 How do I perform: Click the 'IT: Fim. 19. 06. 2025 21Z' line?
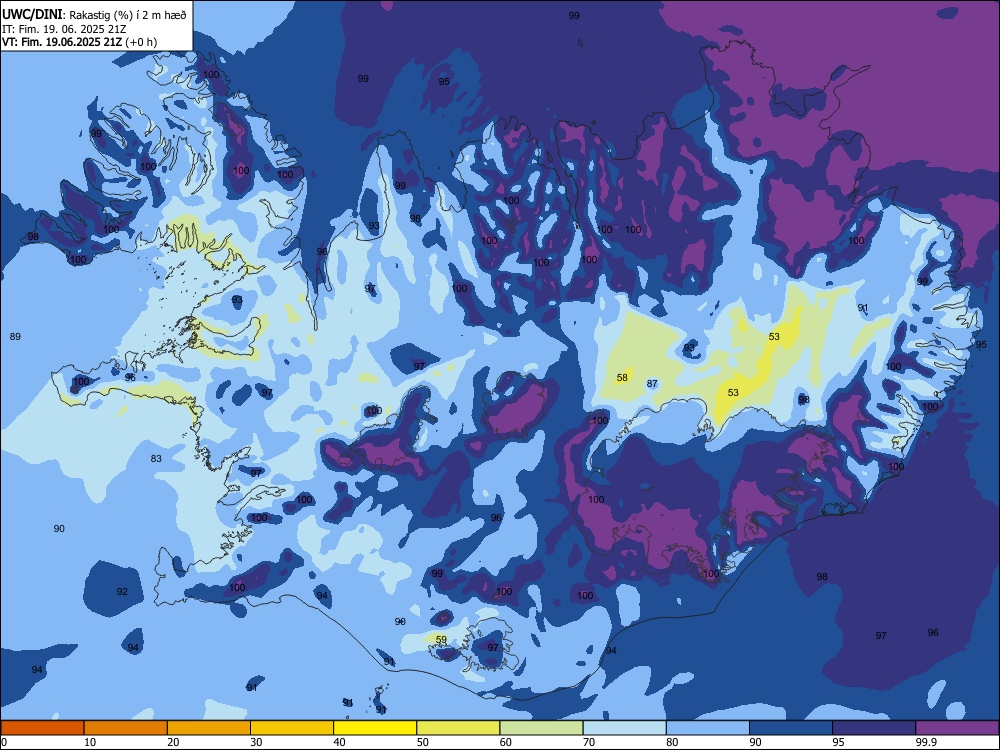point(65,29)
